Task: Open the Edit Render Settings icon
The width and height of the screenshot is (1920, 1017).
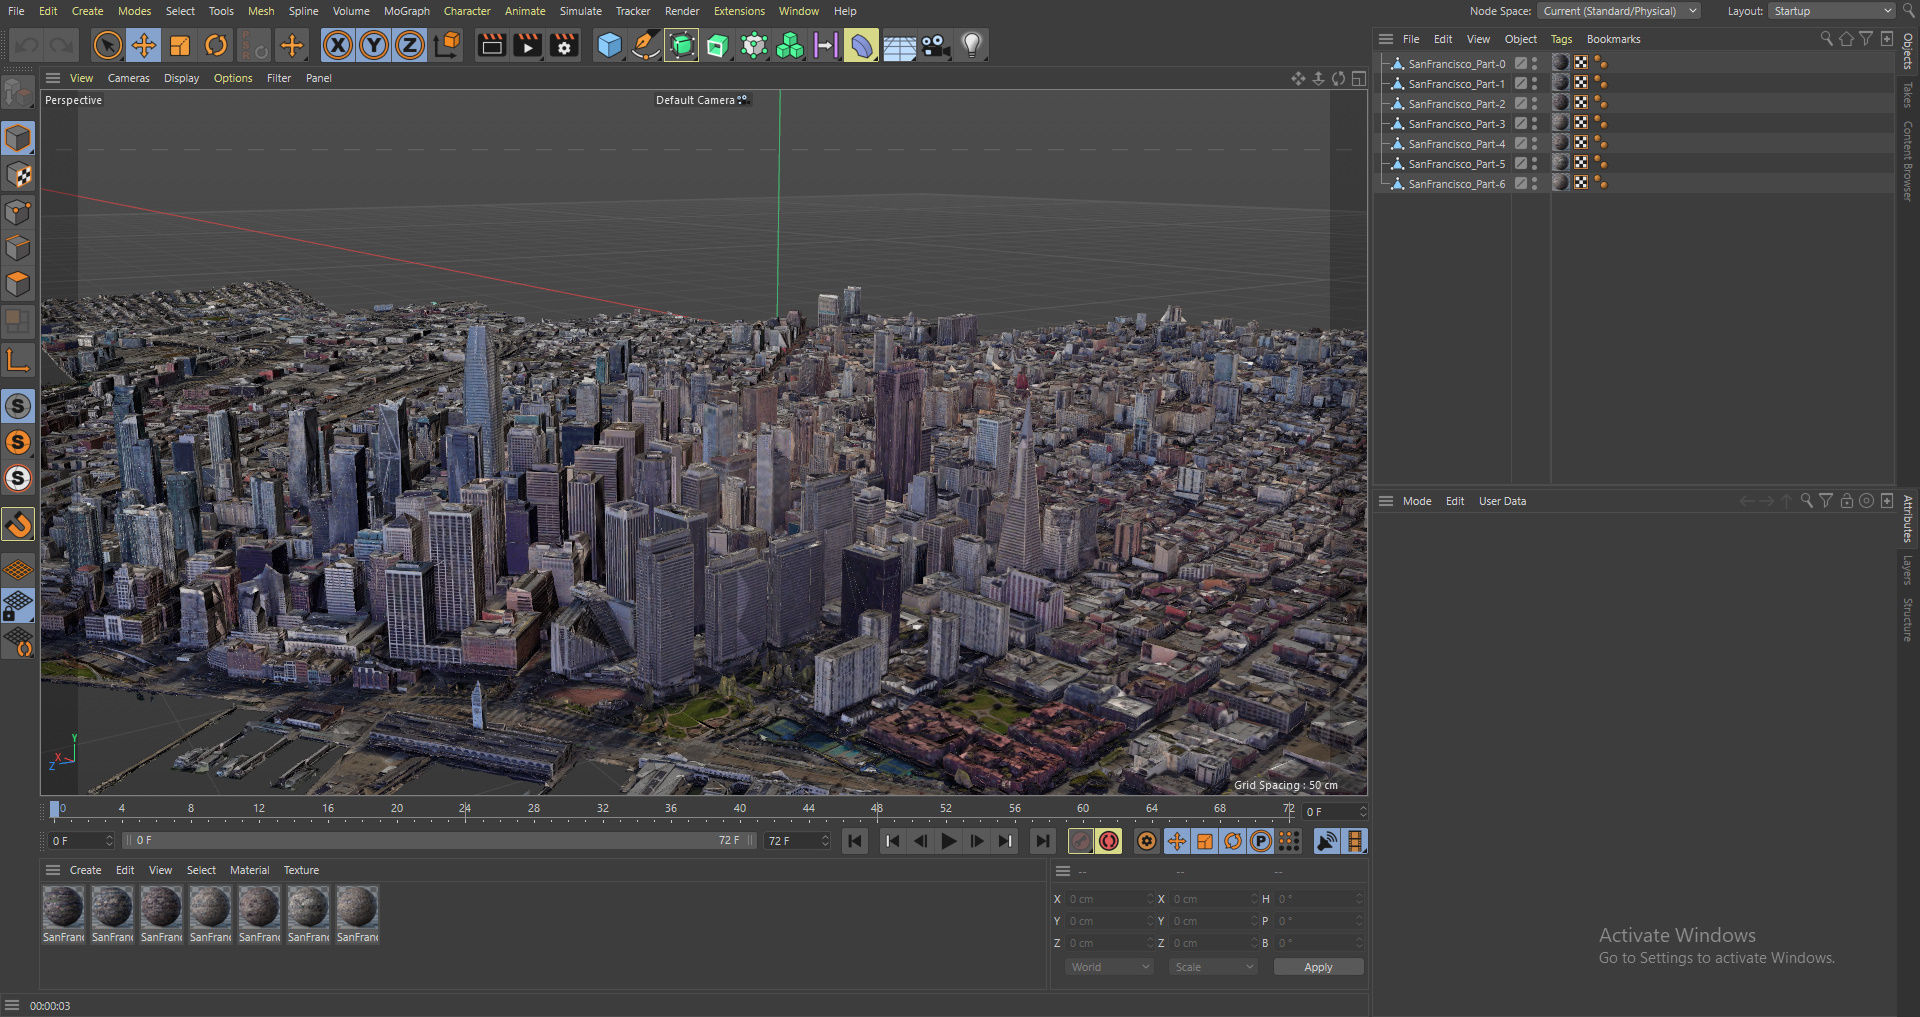Action: pos(564,45)
